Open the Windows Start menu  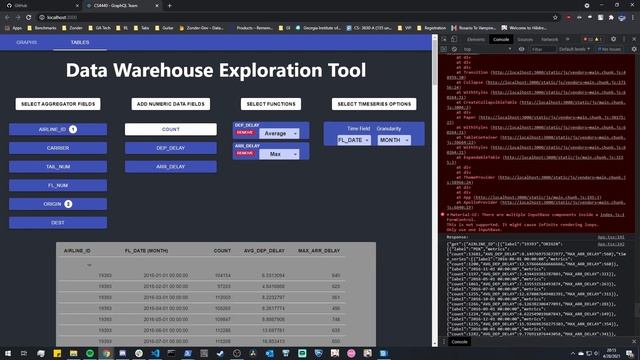[x=7, y=353]
